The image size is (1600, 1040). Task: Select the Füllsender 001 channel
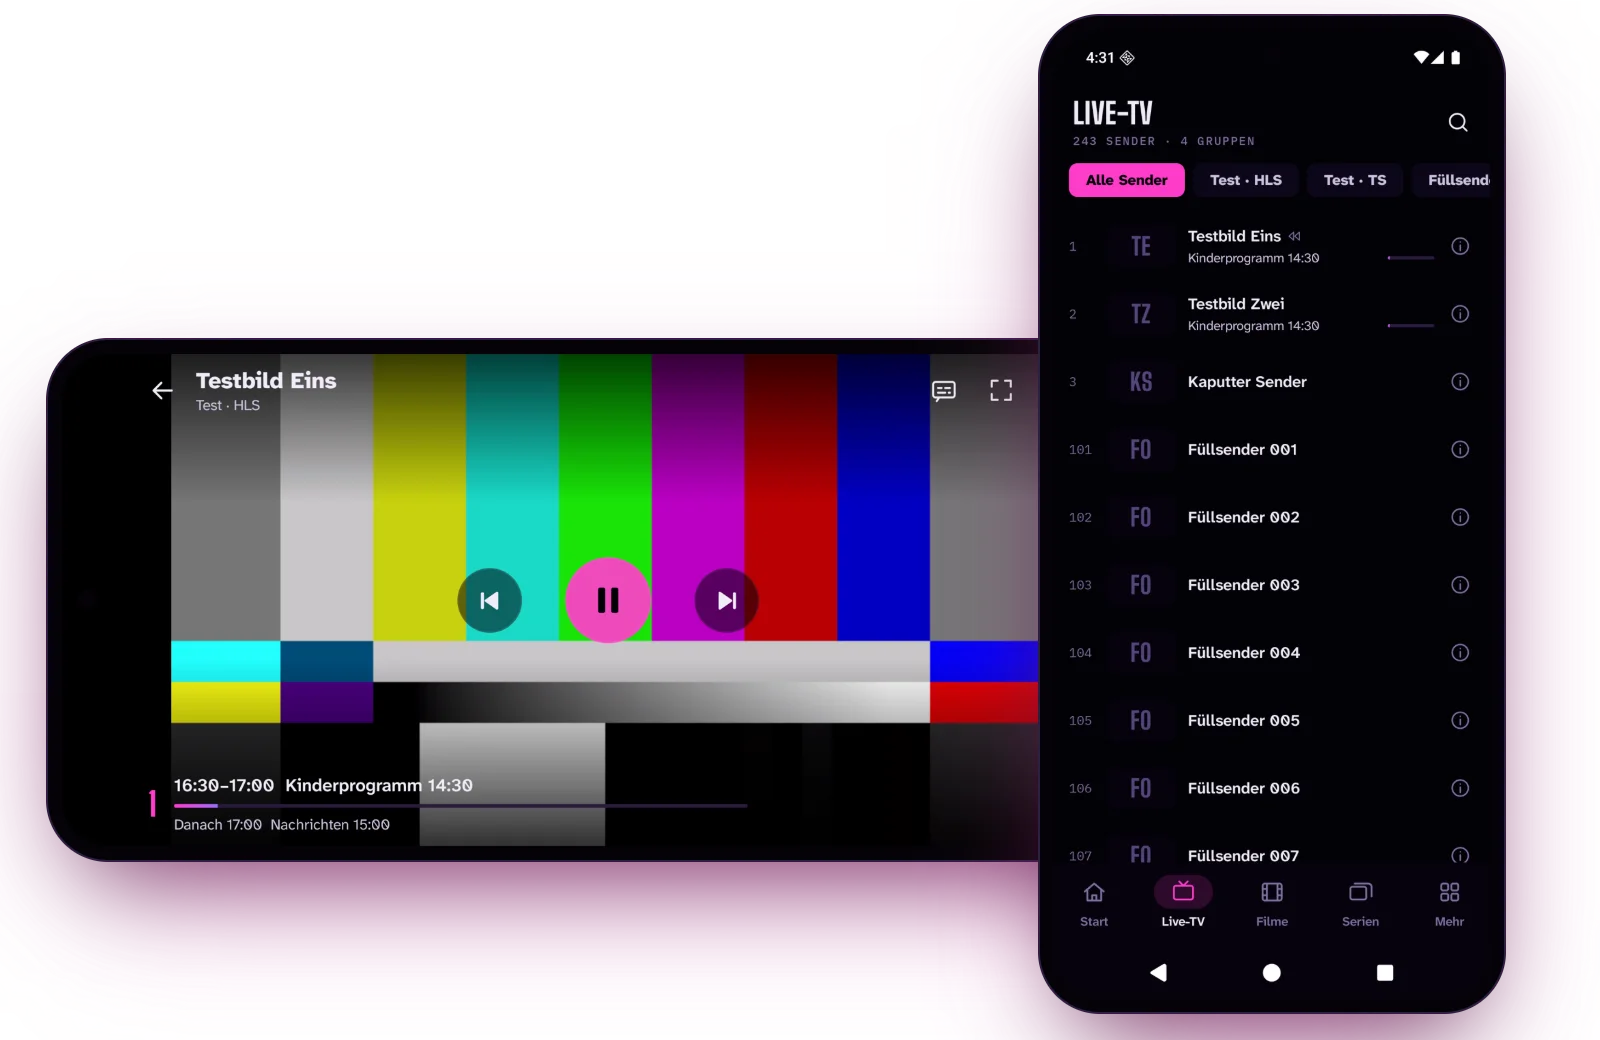pos(1270,450)
